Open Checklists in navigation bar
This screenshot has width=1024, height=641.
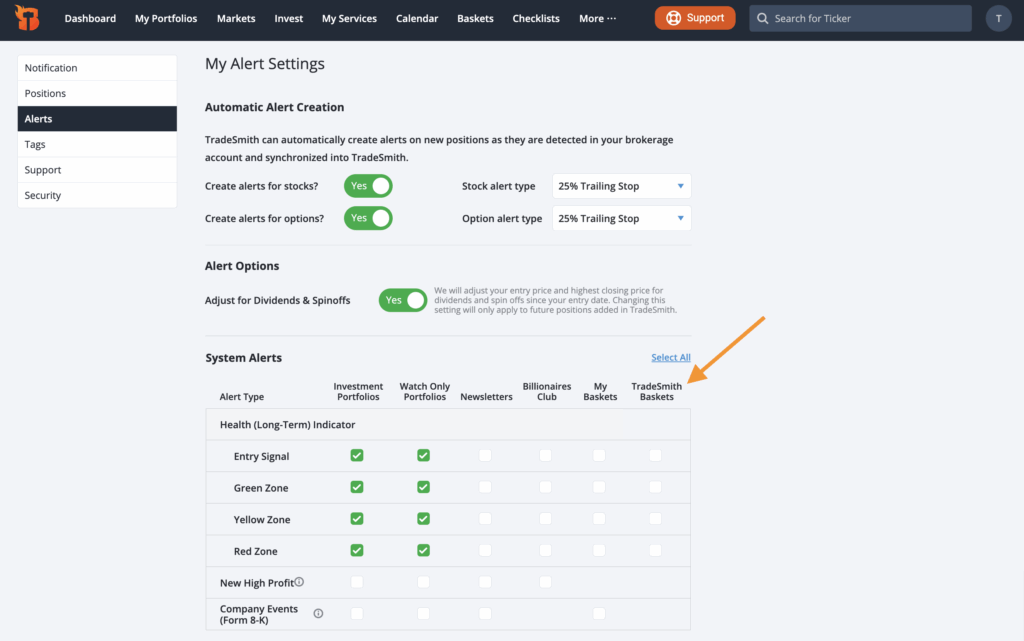pos(536,18)
